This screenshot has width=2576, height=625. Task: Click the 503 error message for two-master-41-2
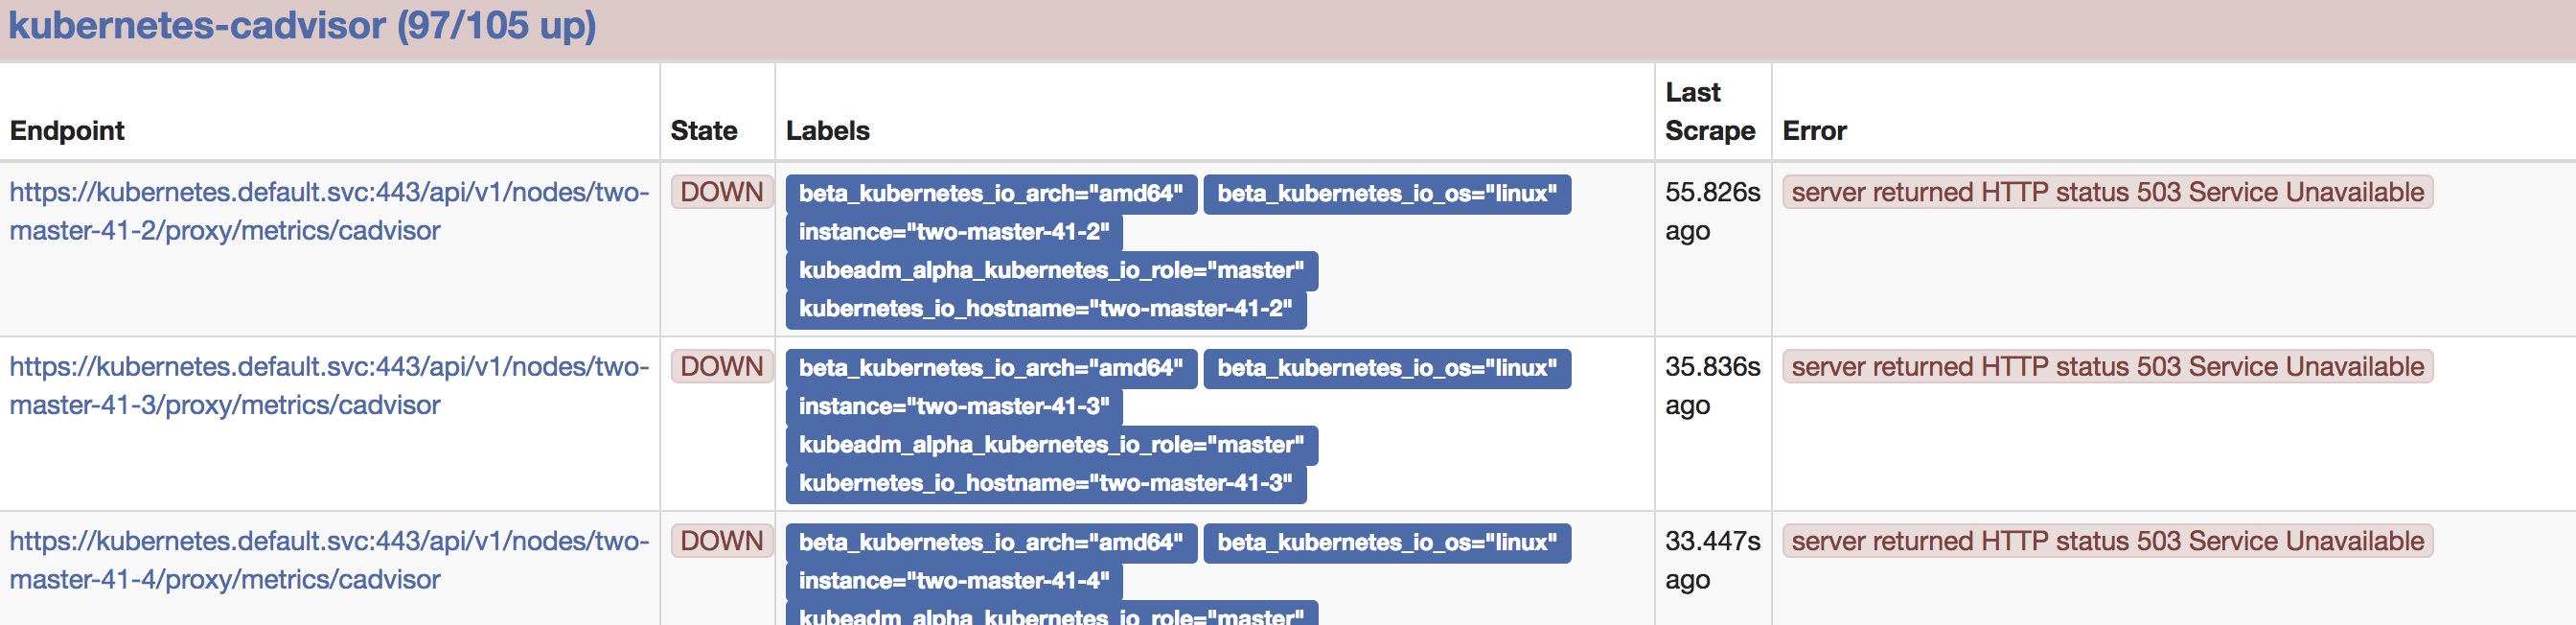click(2108, 192)
